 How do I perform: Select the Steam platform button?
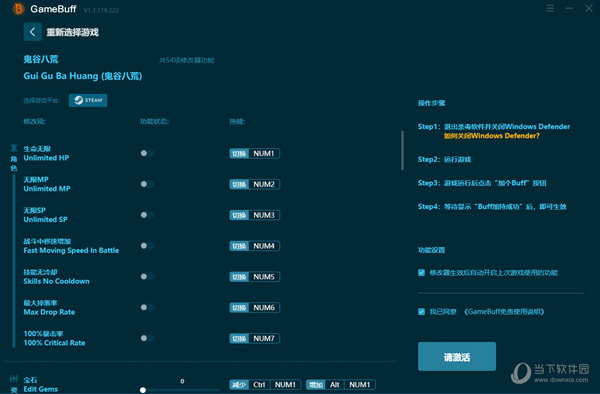coord(88,100)
